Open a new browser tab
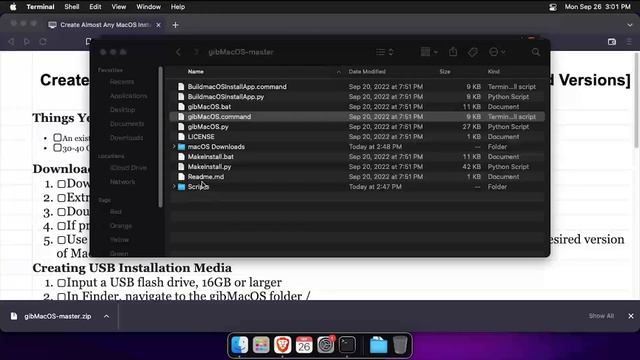The image size is (640, 360). click(176, 25)
